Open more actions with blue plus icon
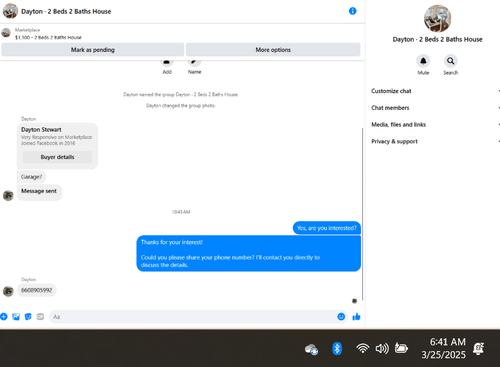 click(4, 317)
